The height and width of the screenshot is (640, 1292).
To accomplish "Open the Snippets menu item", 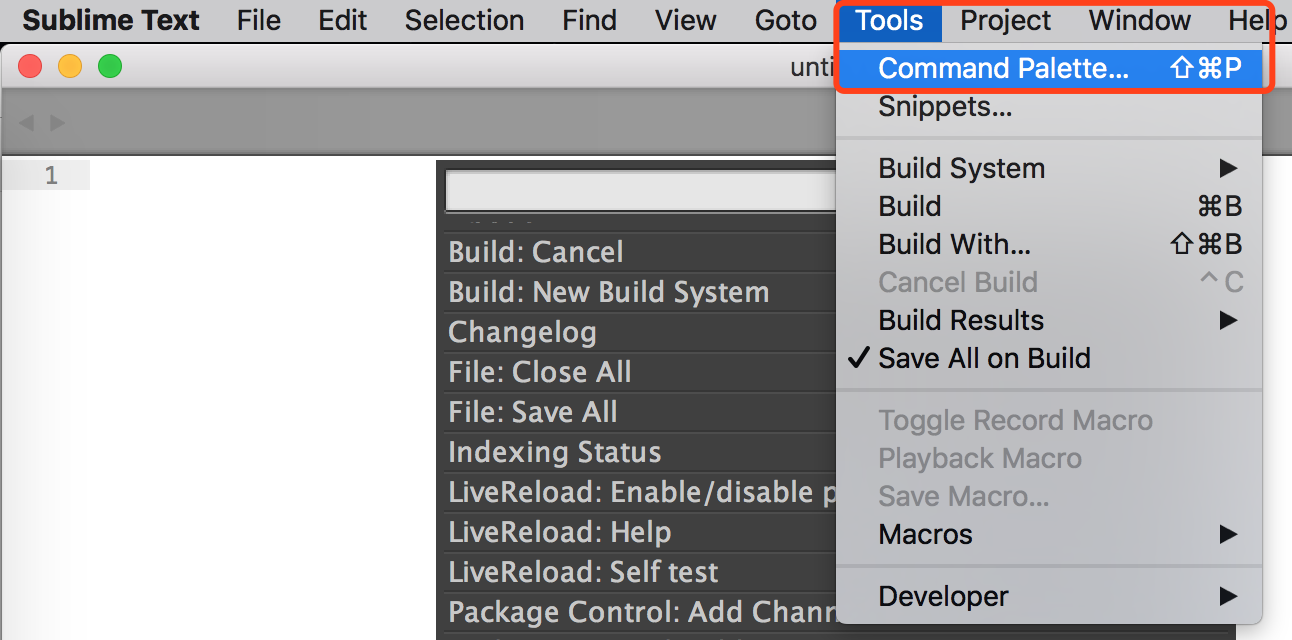I will pos(945,106).
